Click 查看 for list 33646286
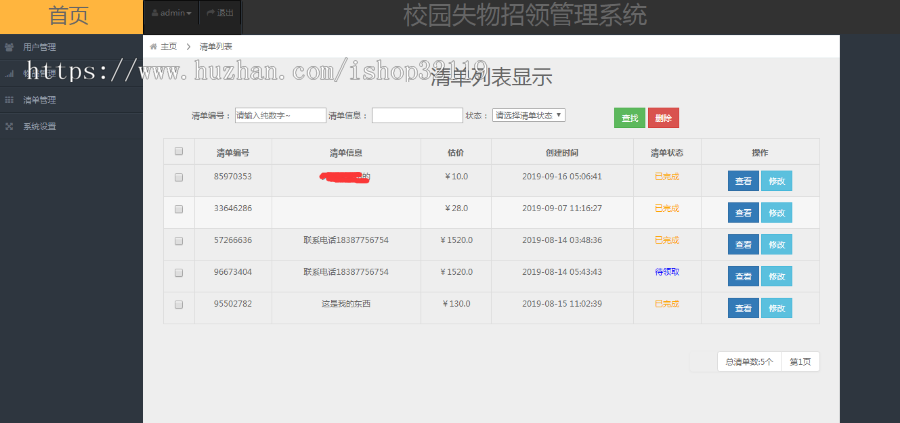 point(743,212)
